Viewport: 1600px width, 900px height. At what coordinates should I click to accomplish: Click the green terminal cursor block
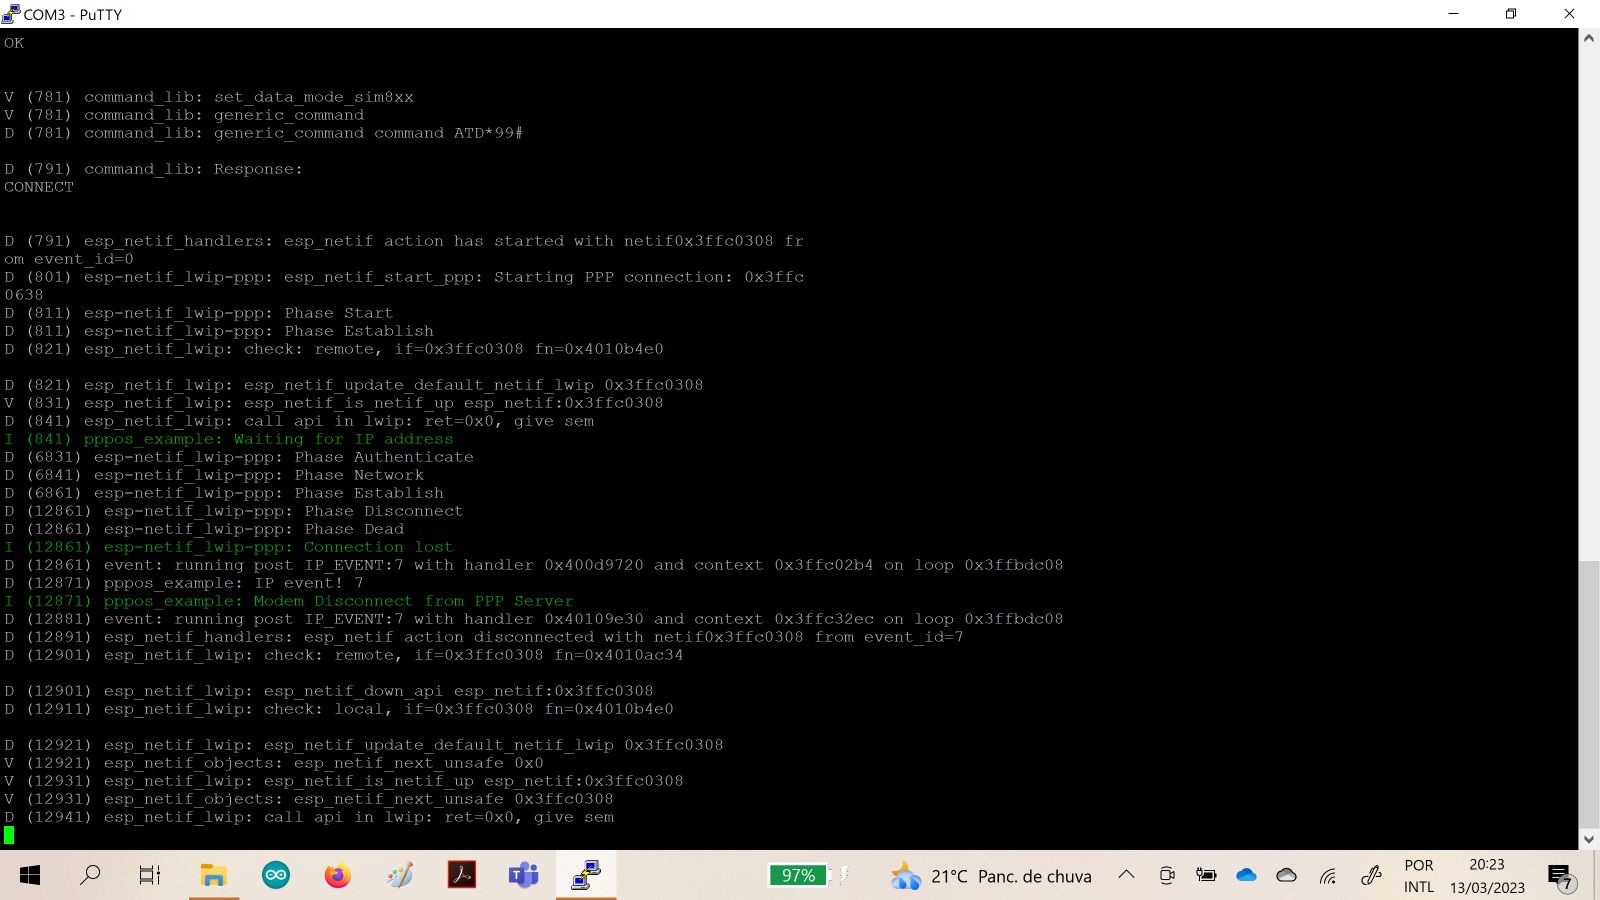[9, 835]
